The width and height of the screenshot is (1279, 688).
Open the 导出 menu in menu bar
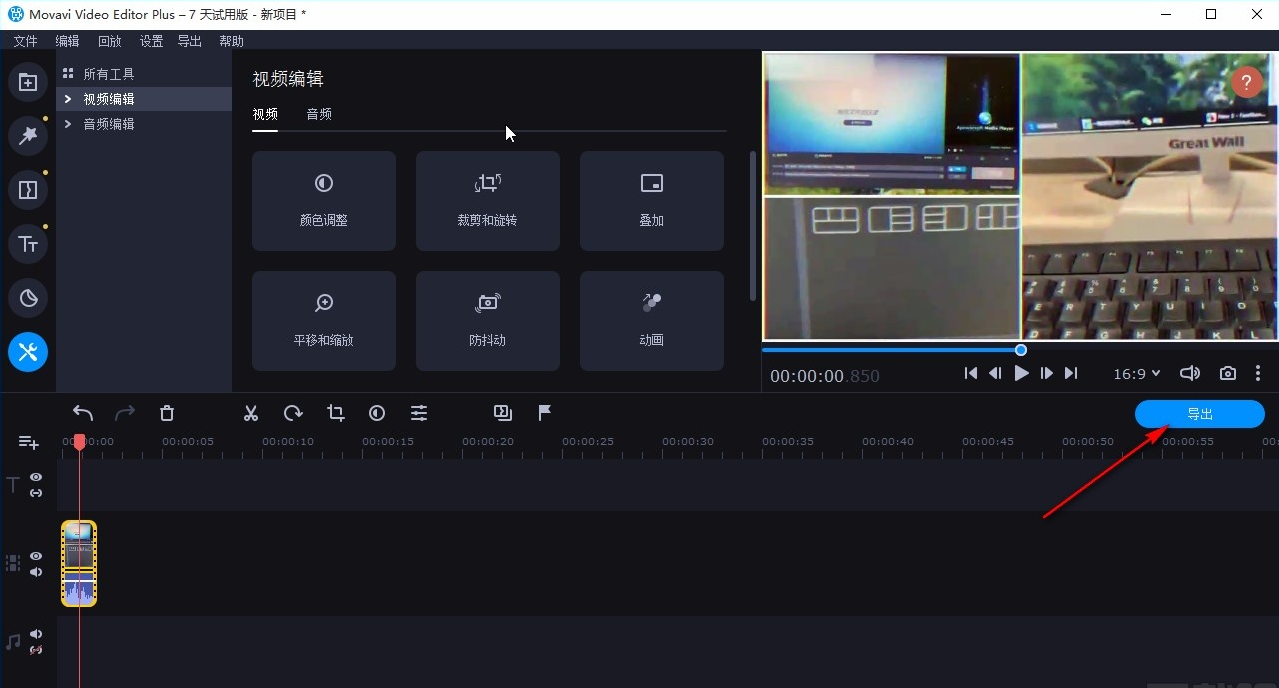pos(189,41)
